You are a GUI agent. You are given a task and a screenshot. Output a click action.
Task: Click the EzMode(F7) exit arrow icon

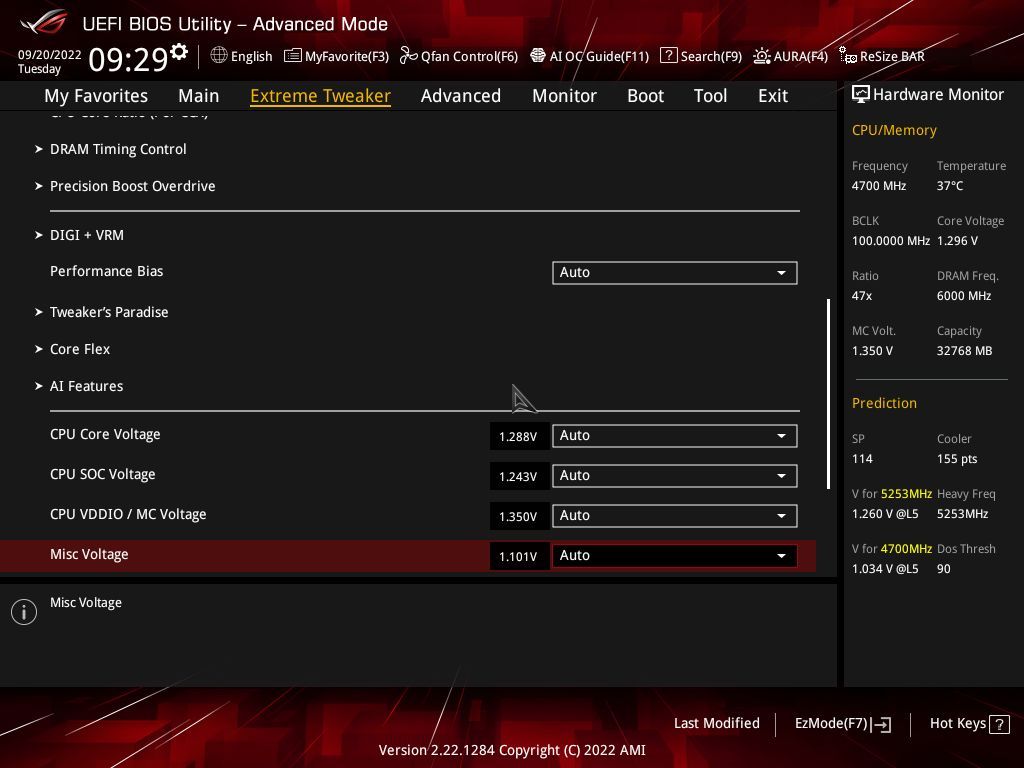[x=881, y=724]
